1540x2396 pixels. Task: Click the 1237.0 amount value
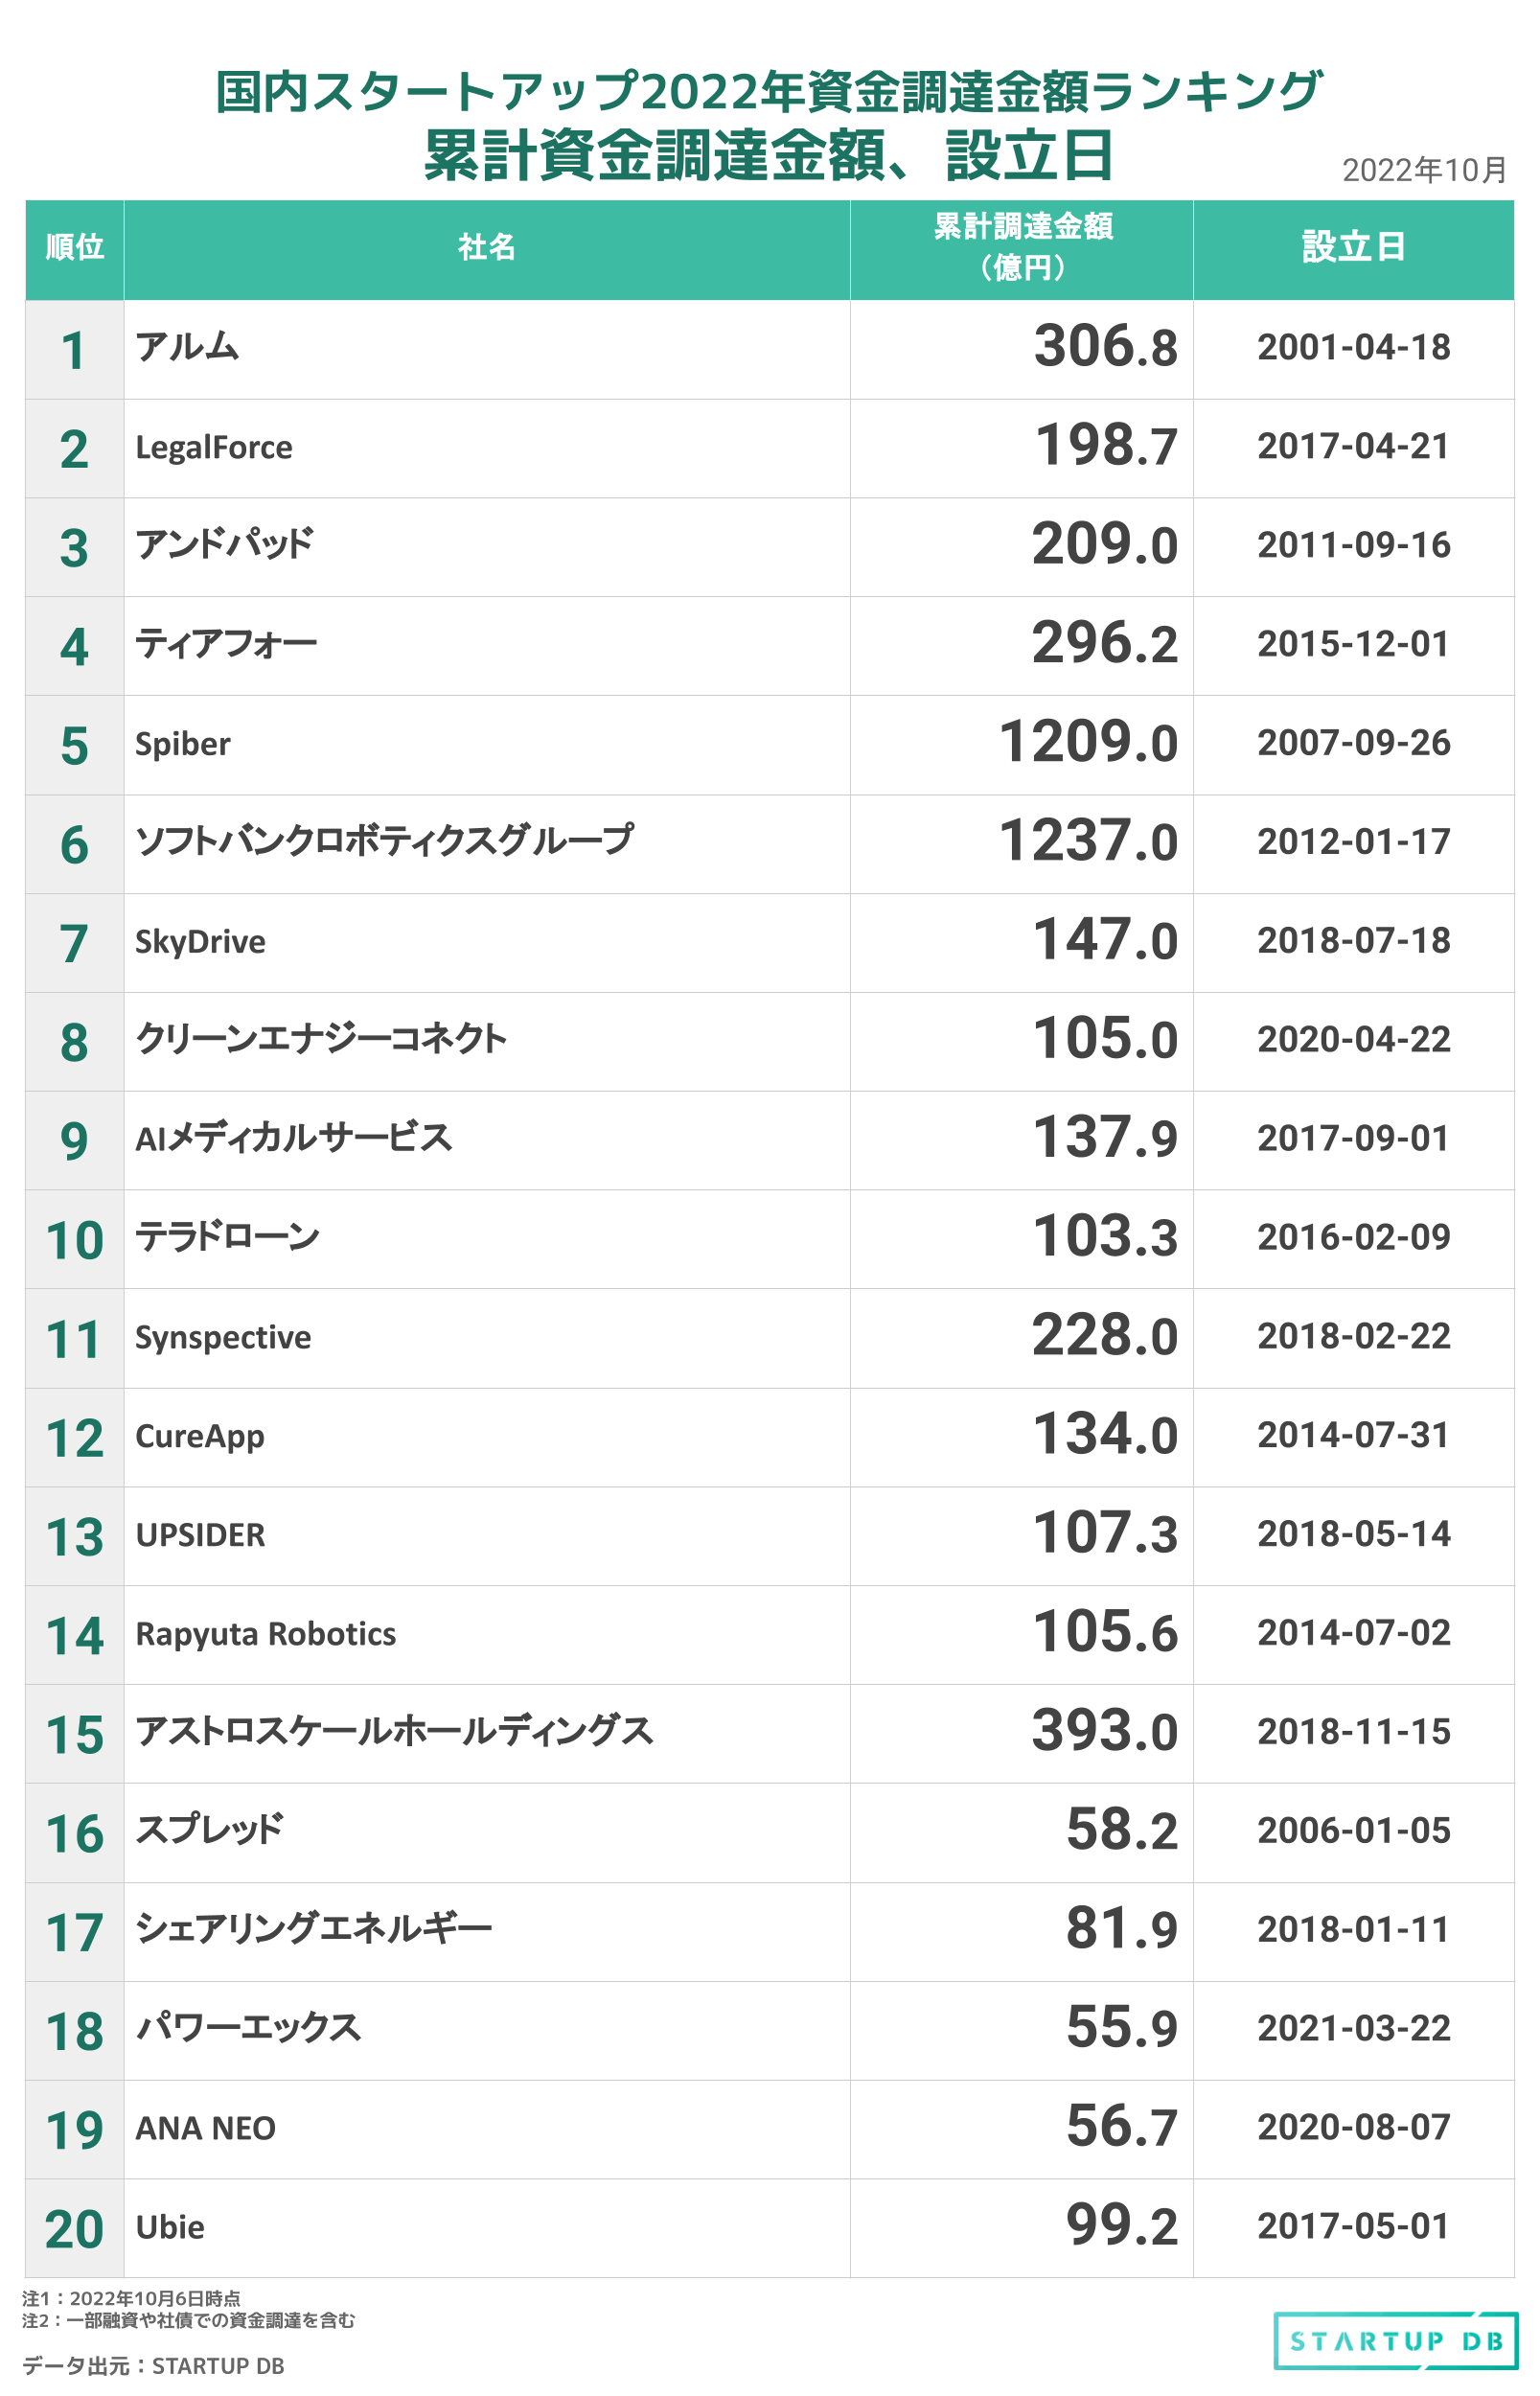(1088, 841)
